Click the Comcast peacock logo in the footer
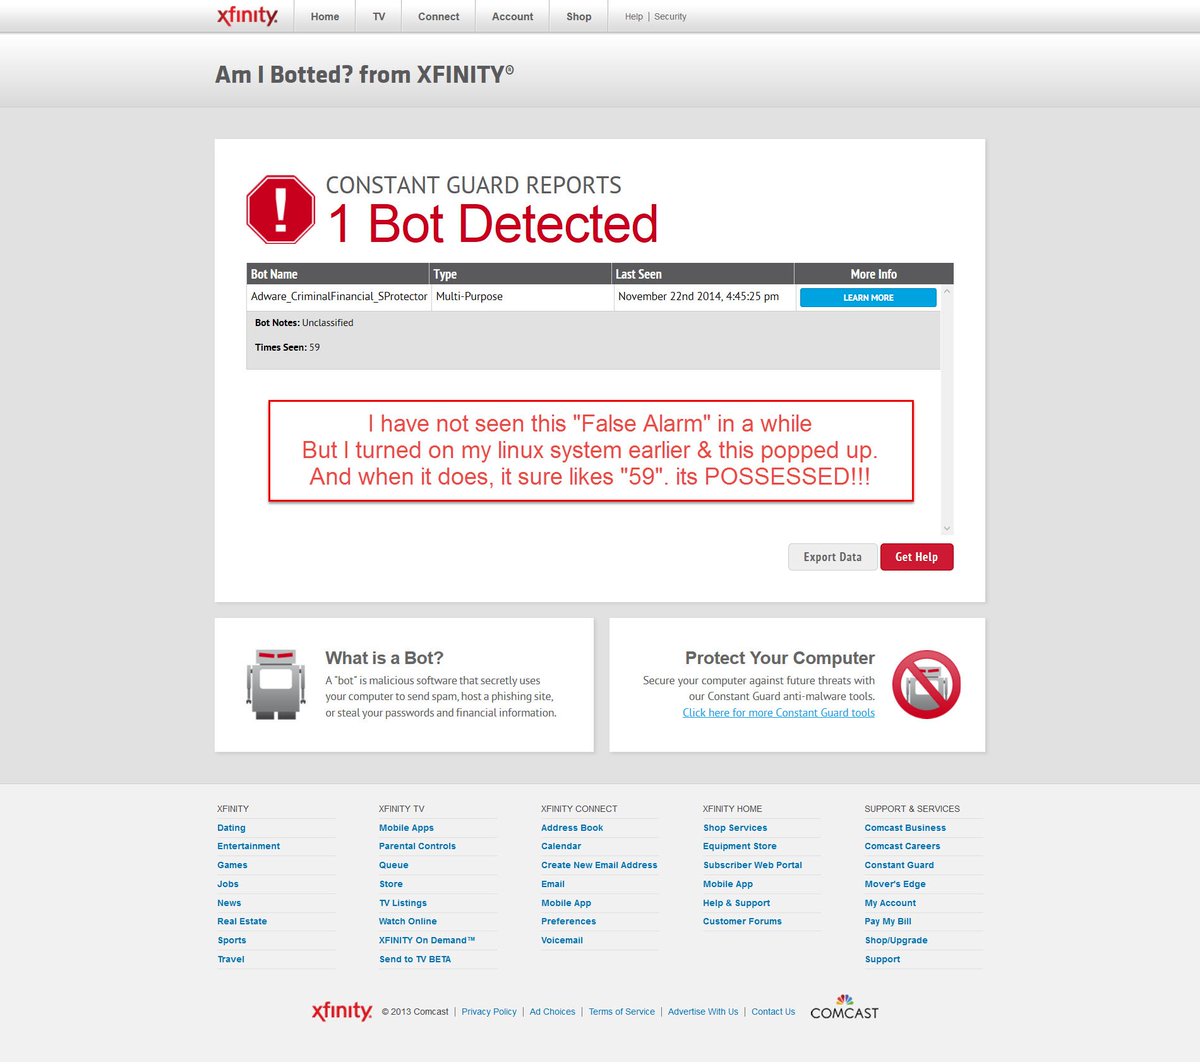The image size is (1200, 1064). (844, 1007)
